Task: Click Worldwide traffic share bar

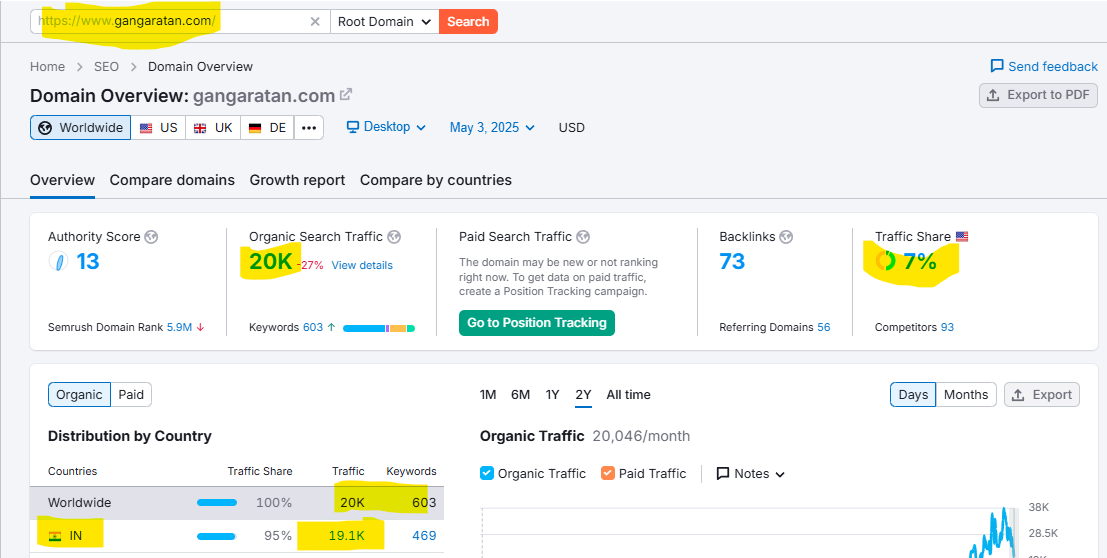Action: [x=217, y=503]
